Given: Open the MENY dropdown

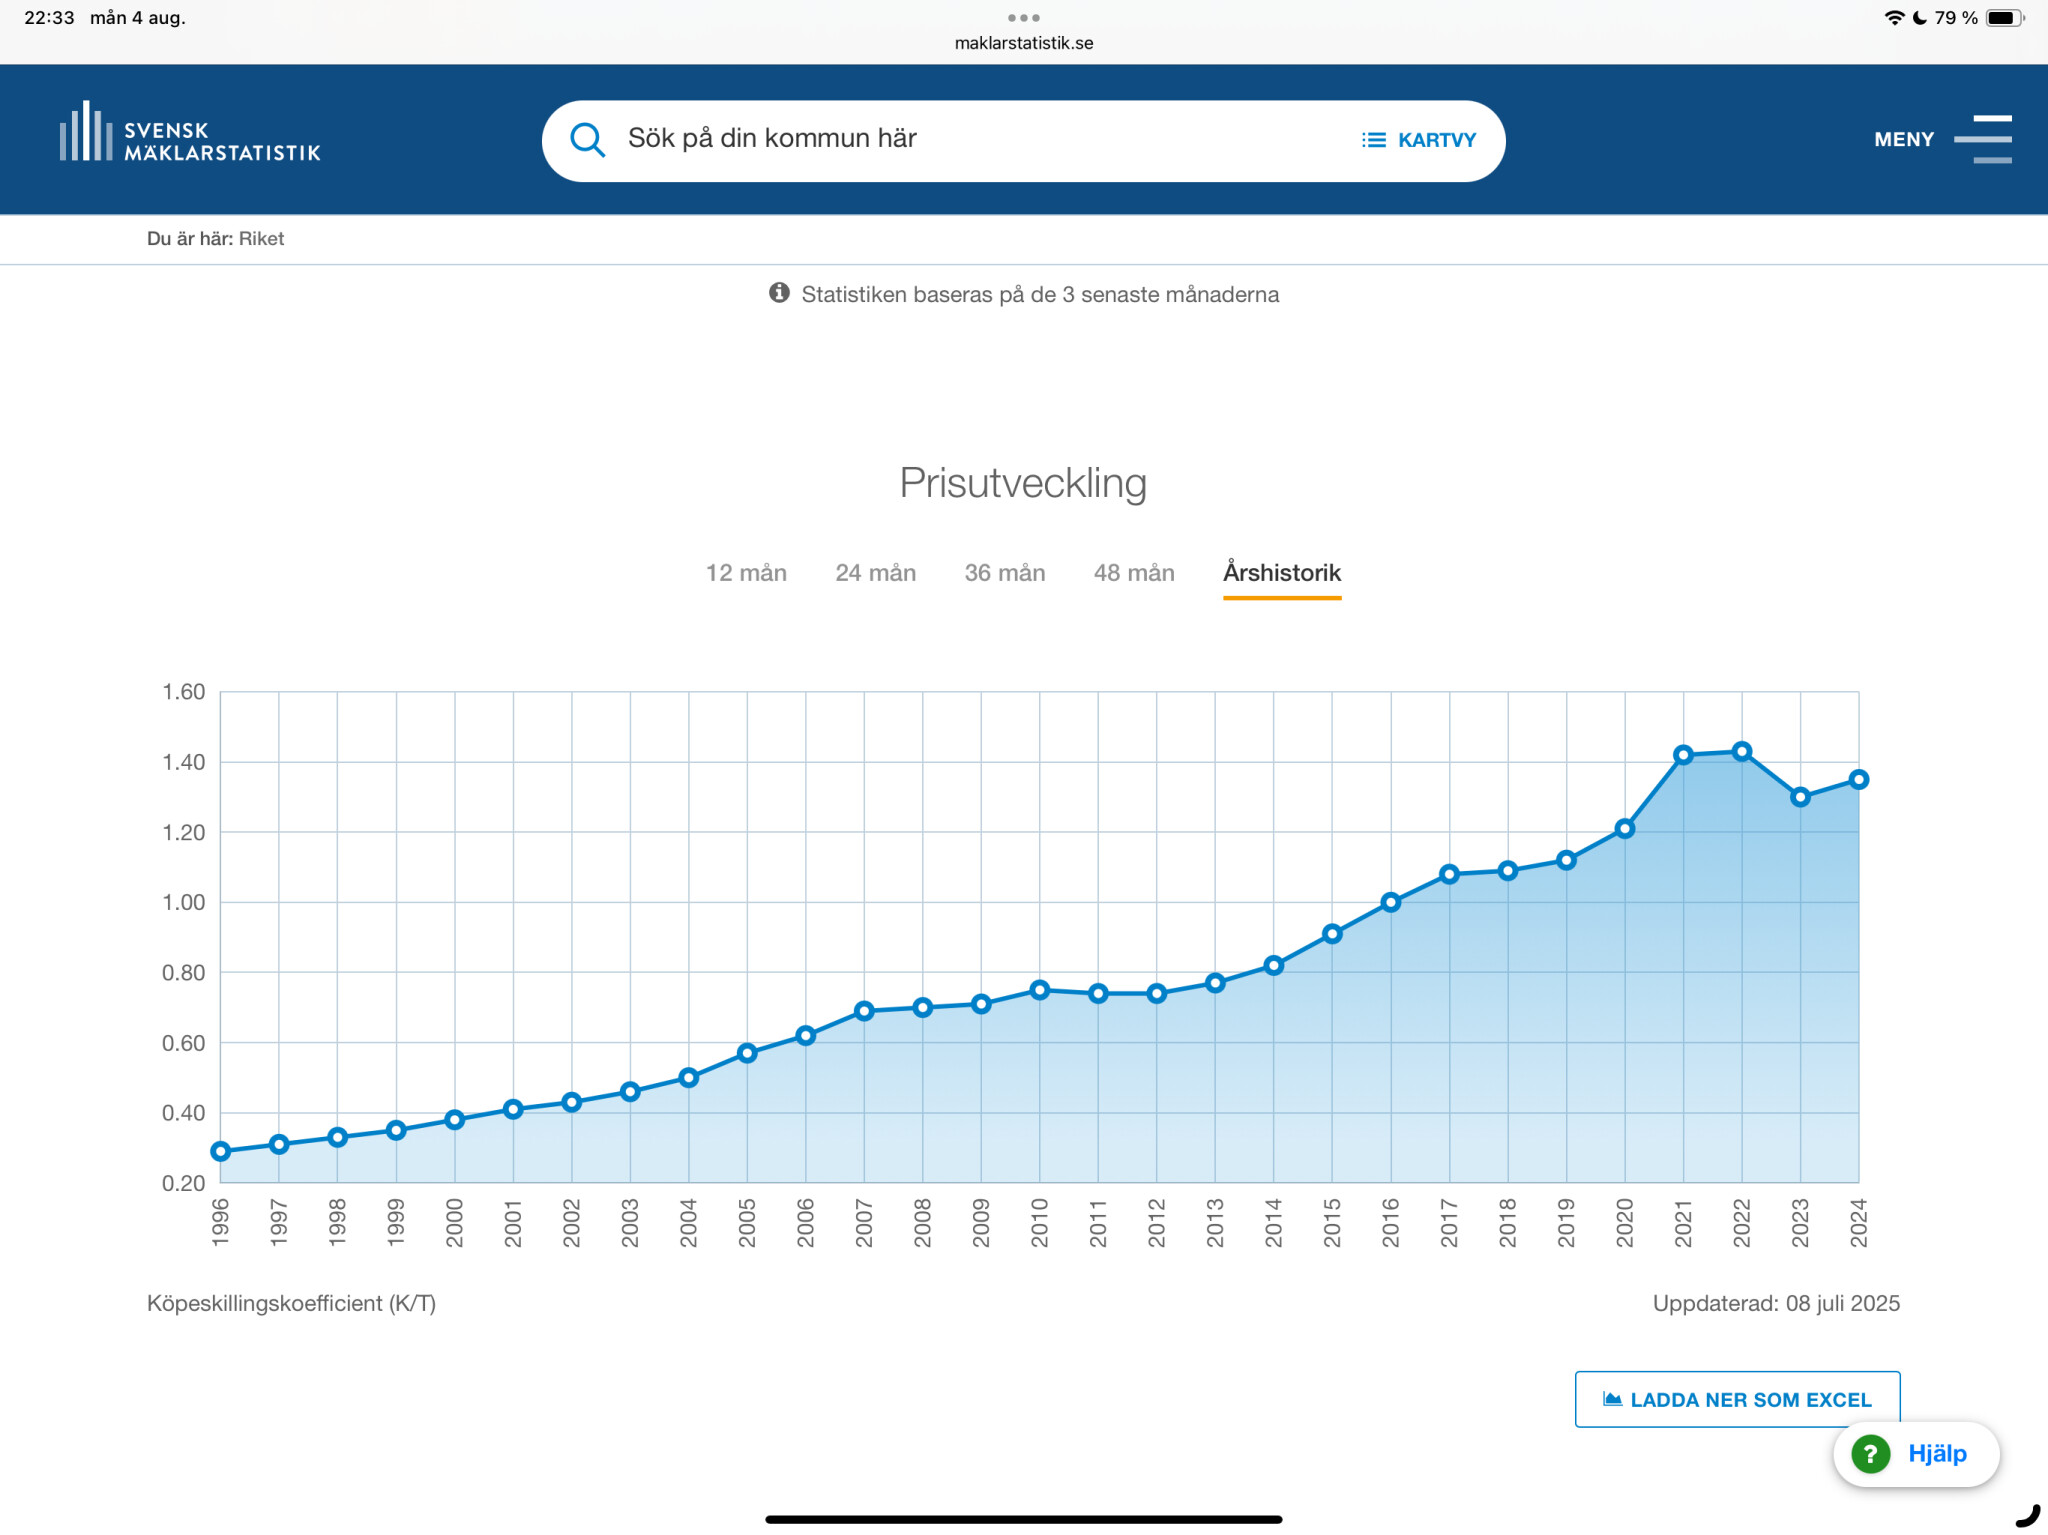Looking at the screenshot, I should pos(1903,140).
